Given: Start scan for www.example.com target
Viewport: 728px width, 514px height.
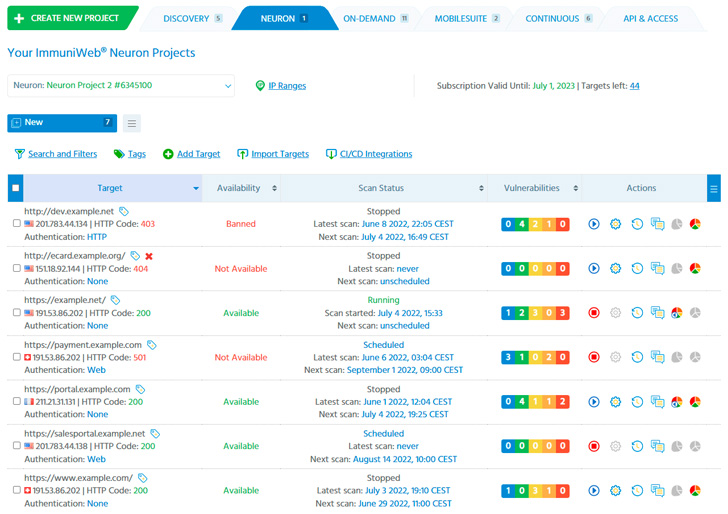Looking at the screenshot, I should [593, 490].
